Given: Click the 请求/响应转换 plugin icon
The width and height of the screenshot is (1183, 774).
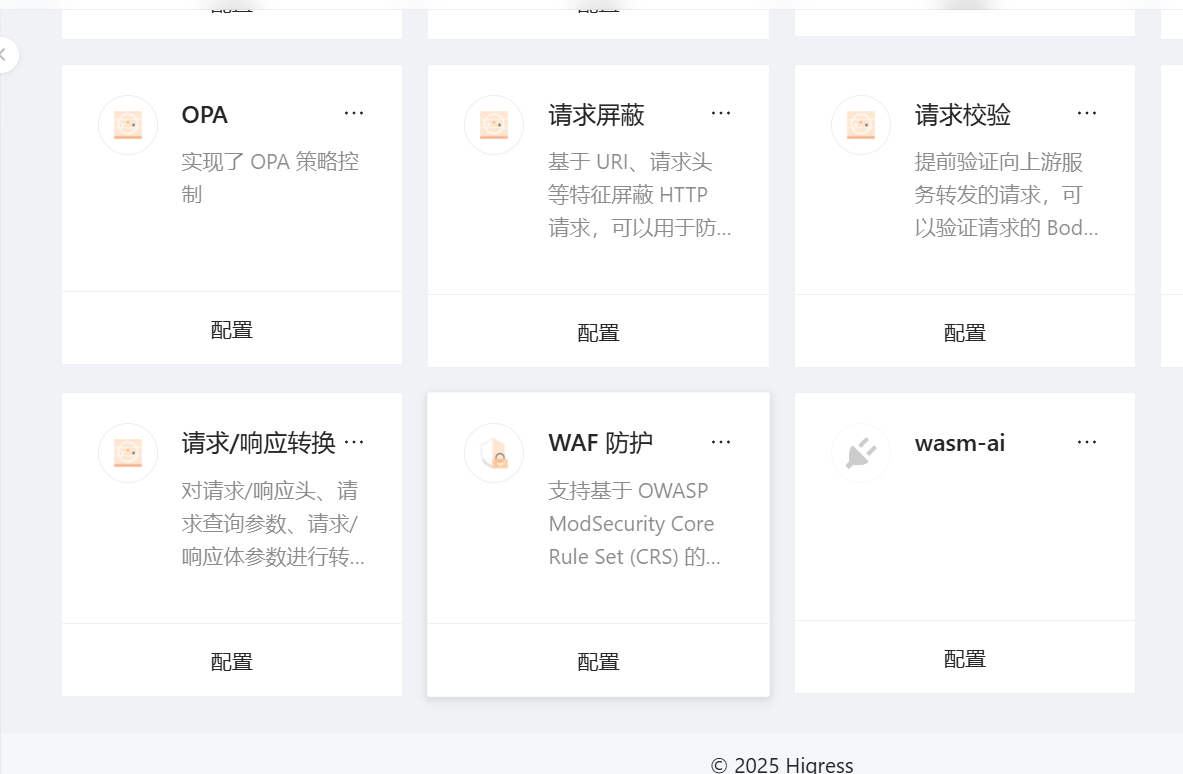Looking at the screenshot, I should pyautogui.click(x=128, y=453).
